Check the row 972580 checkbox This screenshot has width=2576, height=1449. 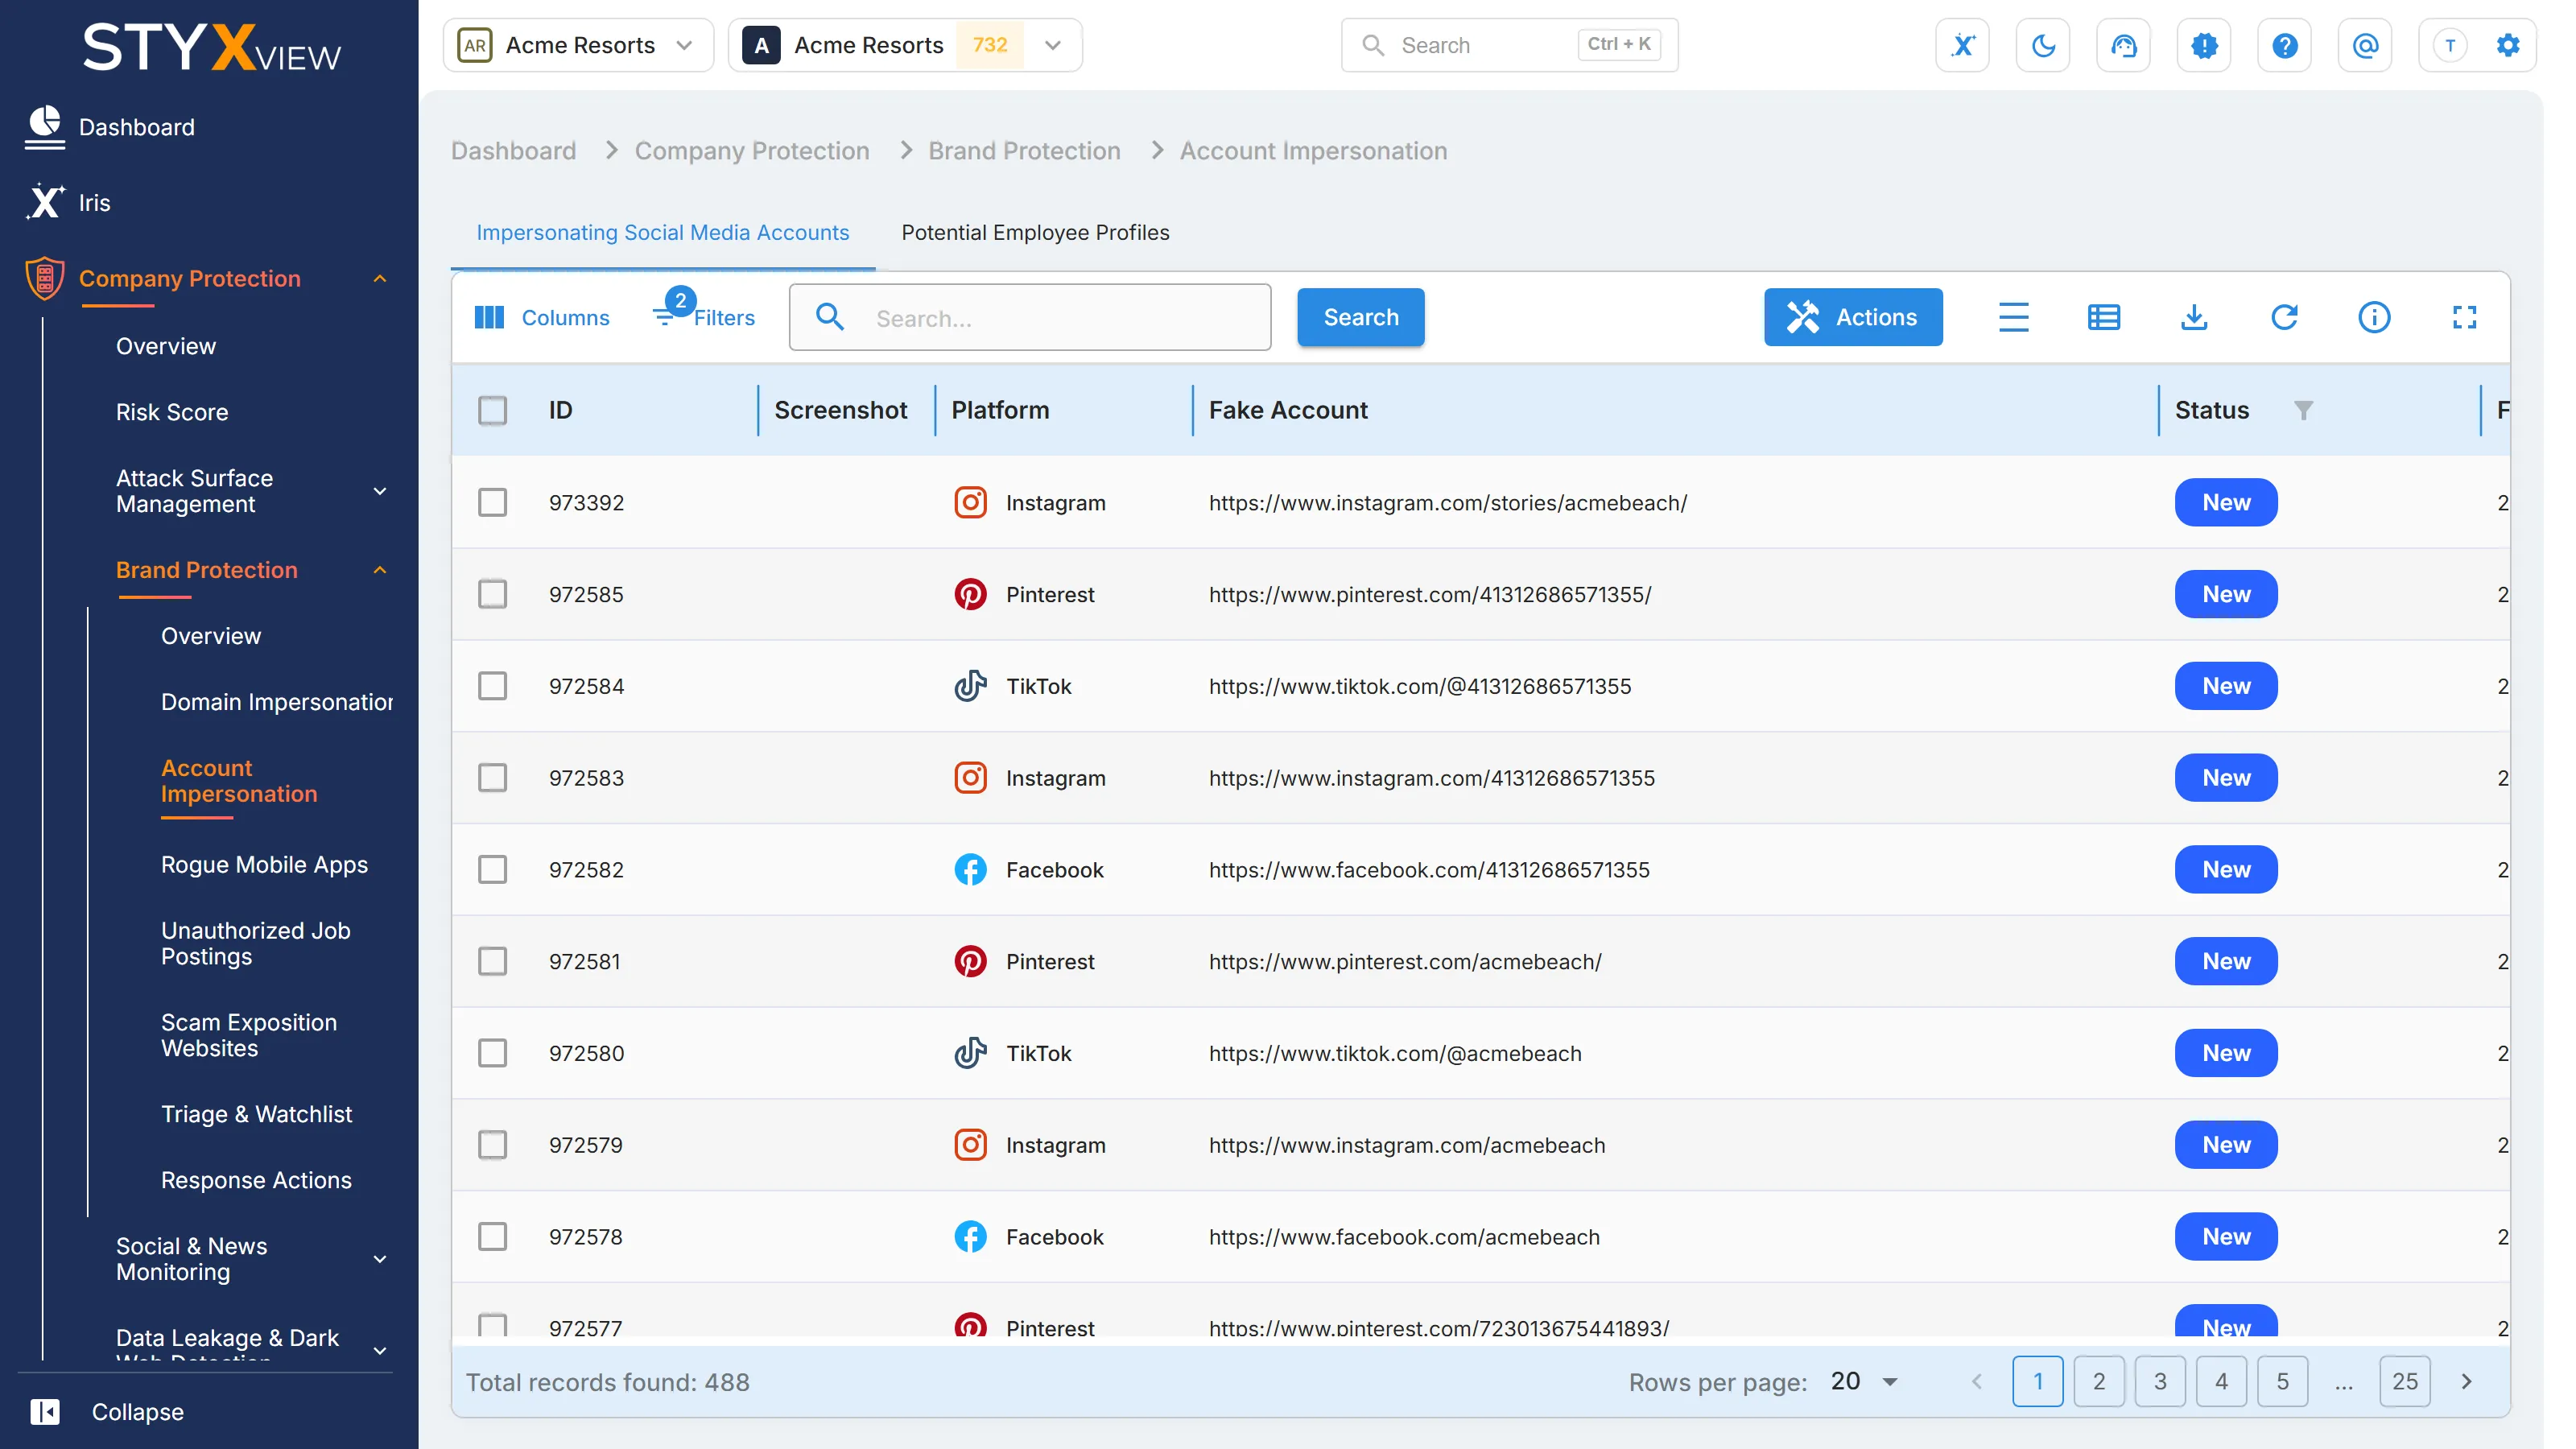492,1053
